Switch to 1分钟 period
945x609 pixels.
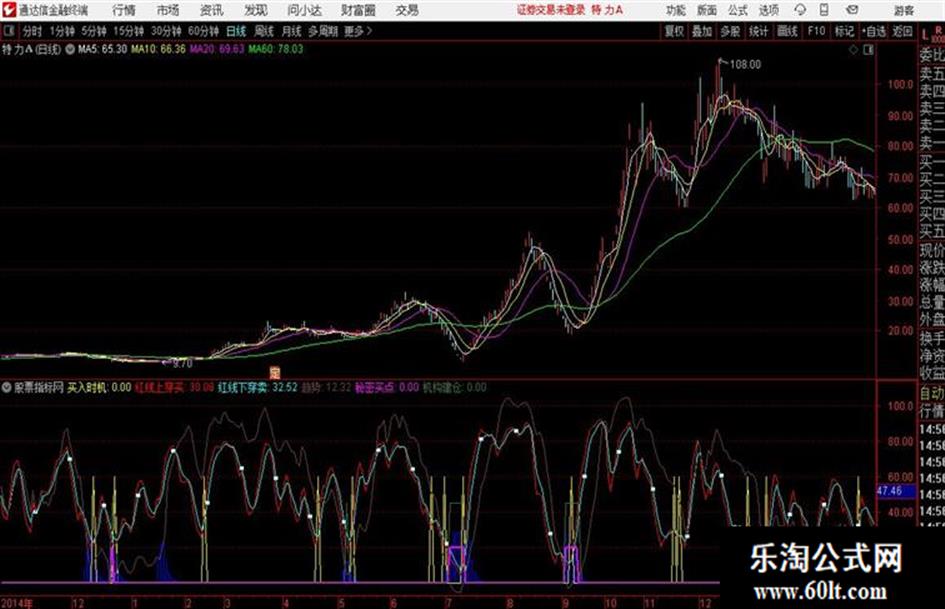click(x=62, y=31)
